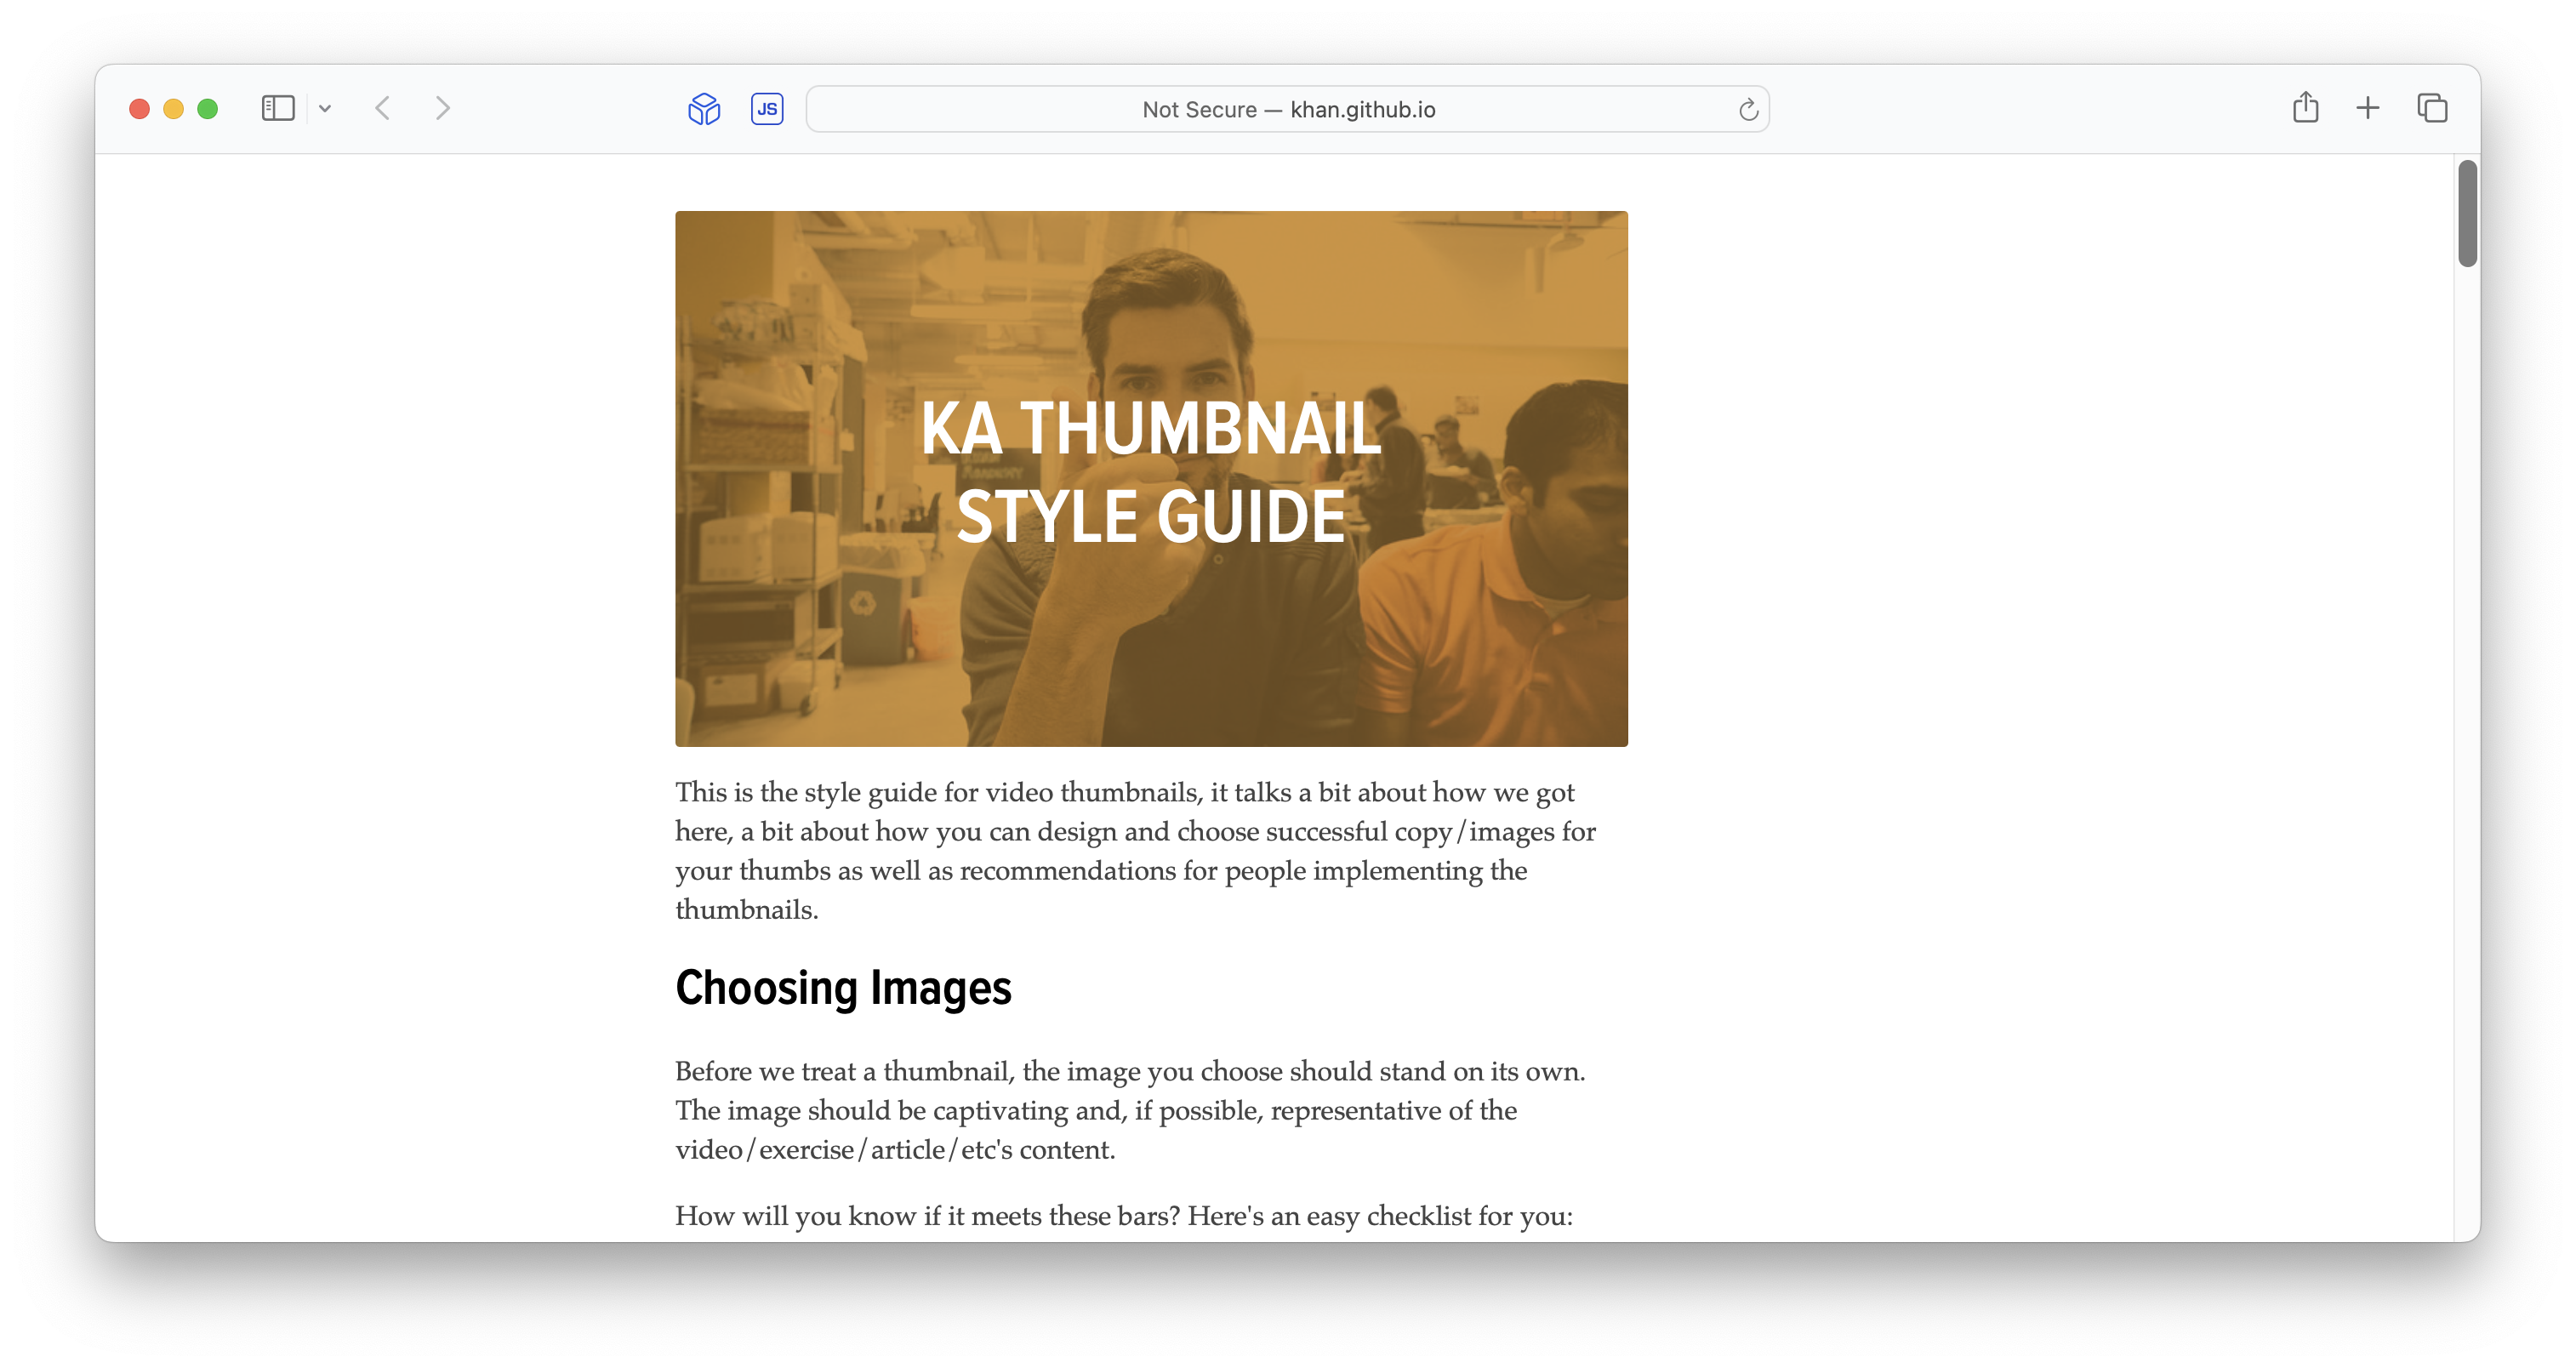Image resolution: width=2576 pixels, height=1368 pixels.
Task: Open the Share menu
Action: click(x=2305, y=107)
